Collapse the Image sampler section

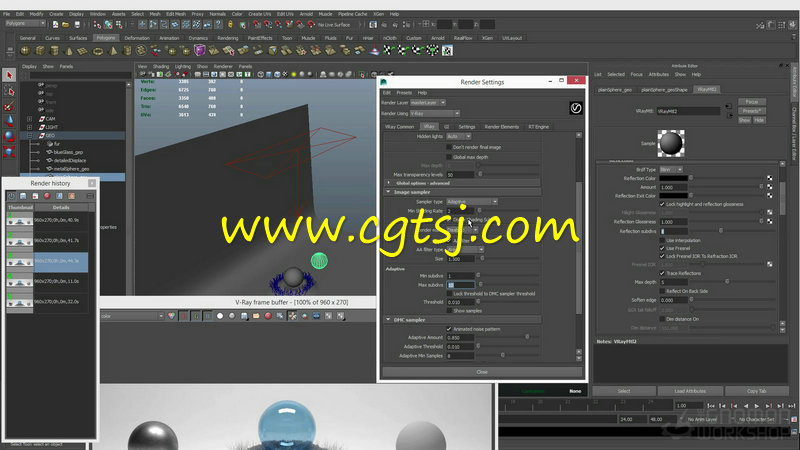pyautogui.click(x=388, y=192)
